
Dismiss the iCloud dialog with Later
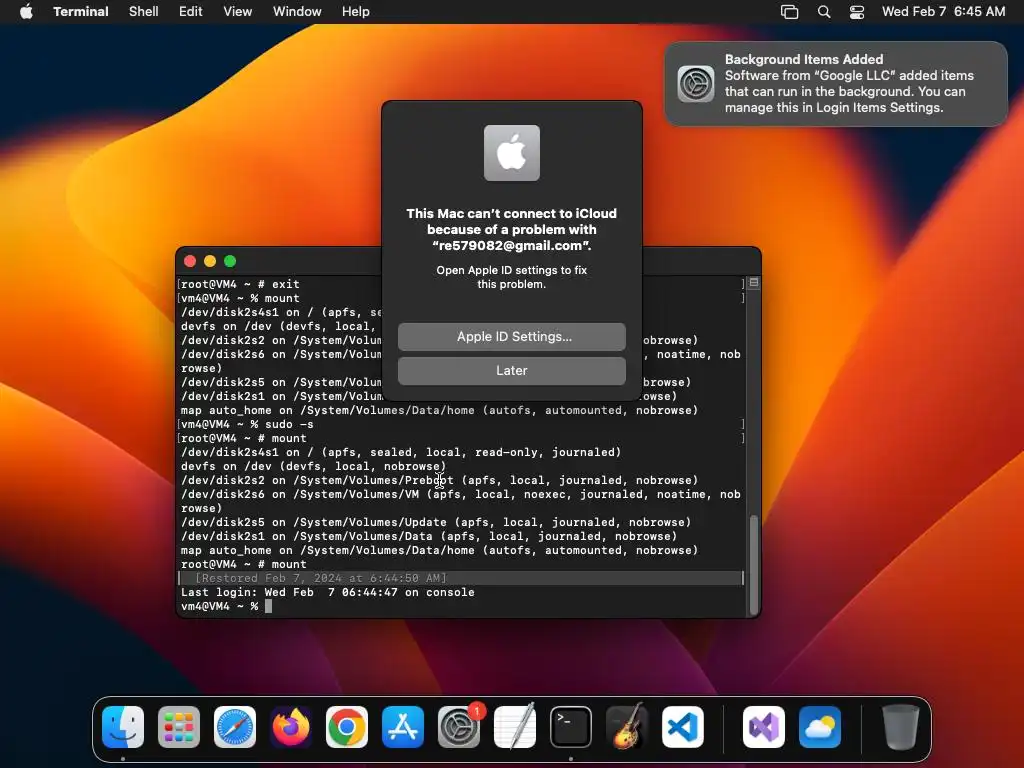pyautogui.click(x=512, y=371)
